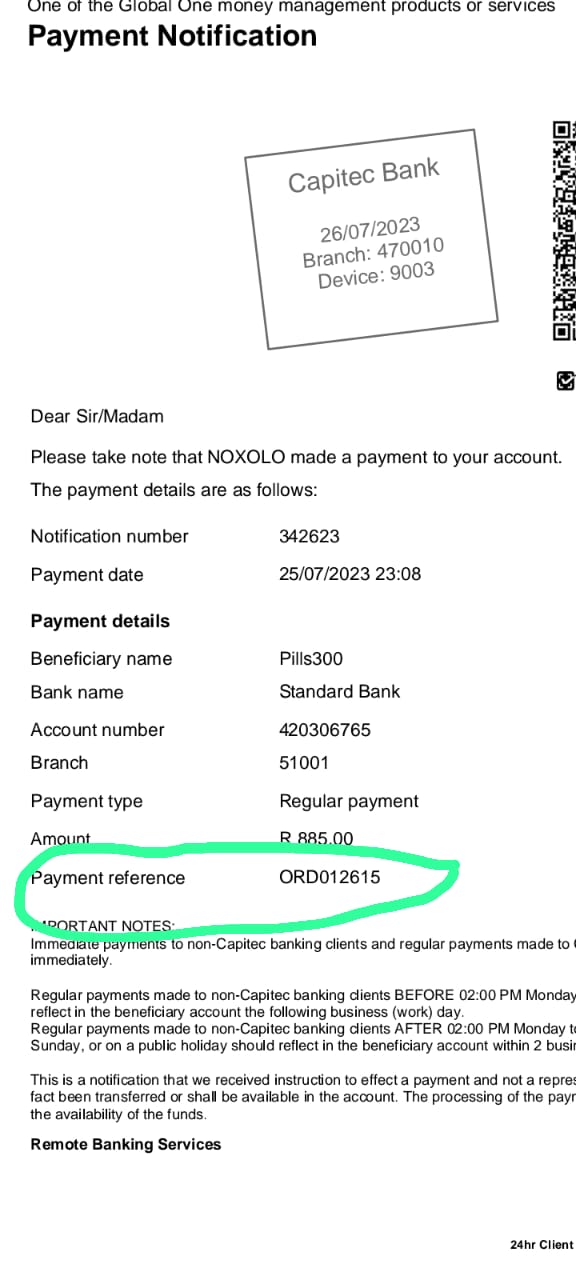Select the payment date 25/07/2023 23:08
Image resolution: width=576 pixels, height=1280 pixels.
click(350, 574)
